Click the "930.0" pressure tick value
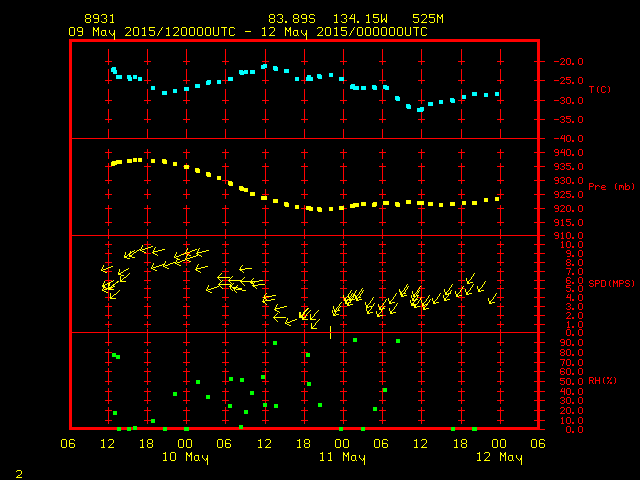Image resolution: width=640 pixels, height=480 pixels. coord(568,180)
